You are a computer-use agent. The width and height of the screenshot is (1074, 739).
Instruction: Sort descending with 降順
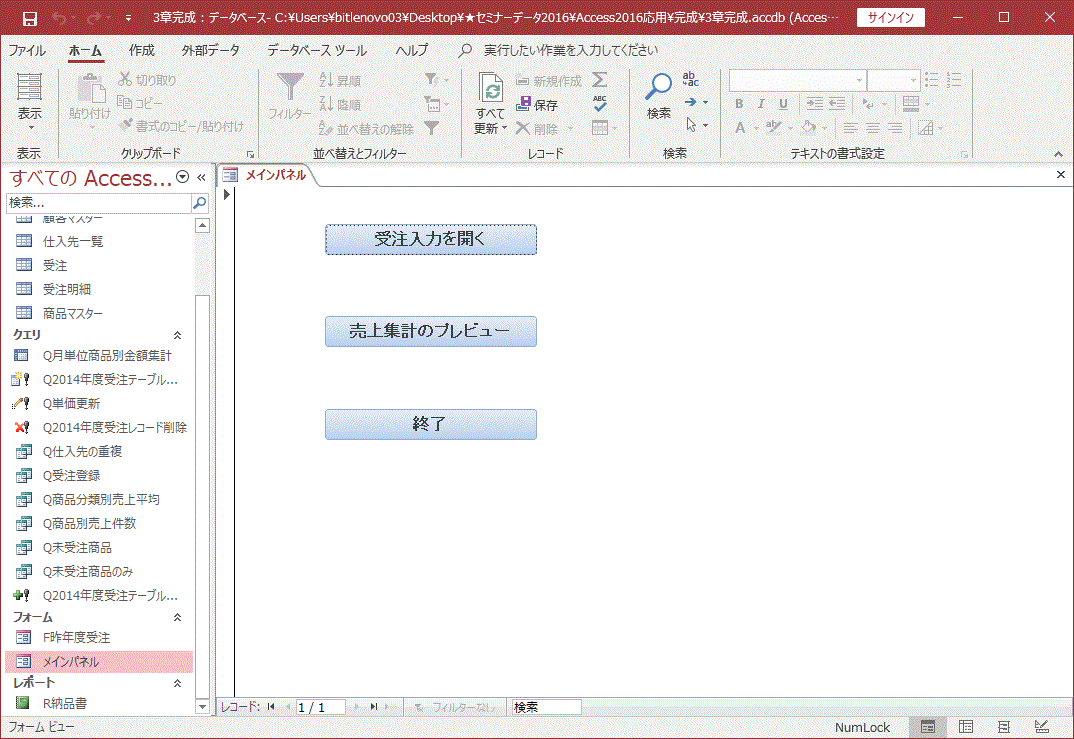click(x=340, y=104)
